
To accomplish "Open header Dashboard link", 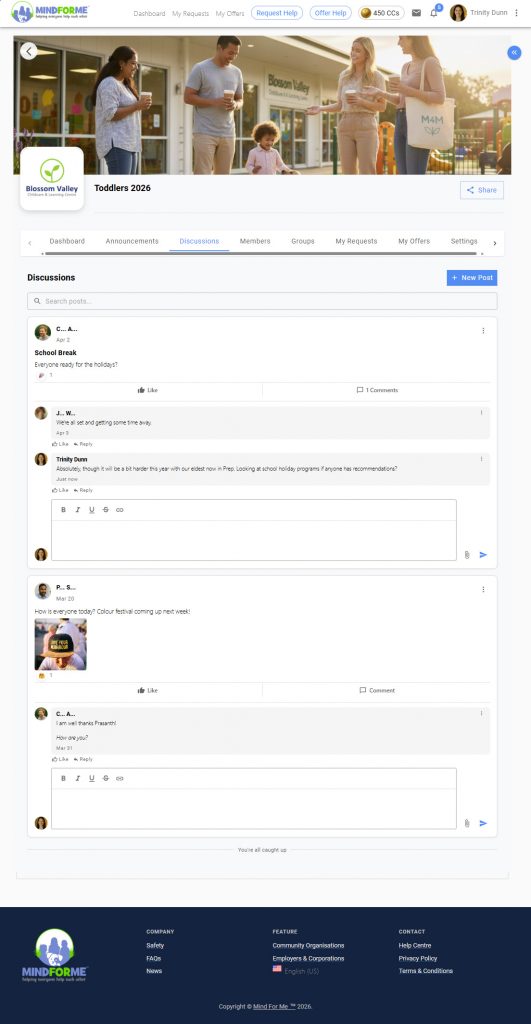I will tap(149, 13).
